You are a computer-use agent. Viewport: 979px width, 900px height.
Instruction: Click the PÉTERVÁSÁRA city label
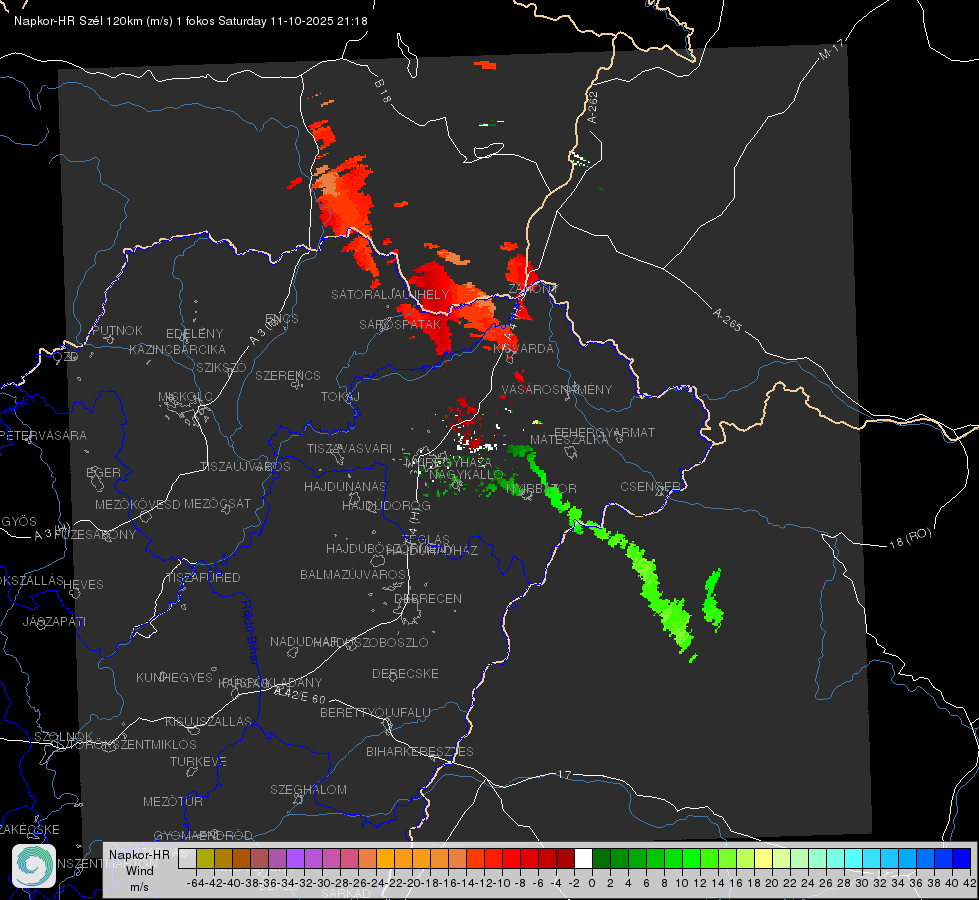[44, 435]
